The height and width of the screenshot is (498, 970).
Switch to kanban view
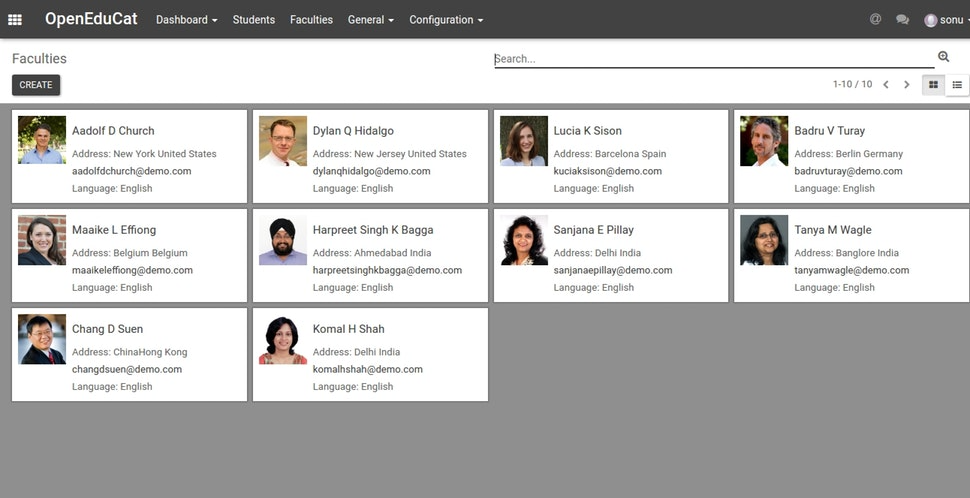tap(934, 85)
